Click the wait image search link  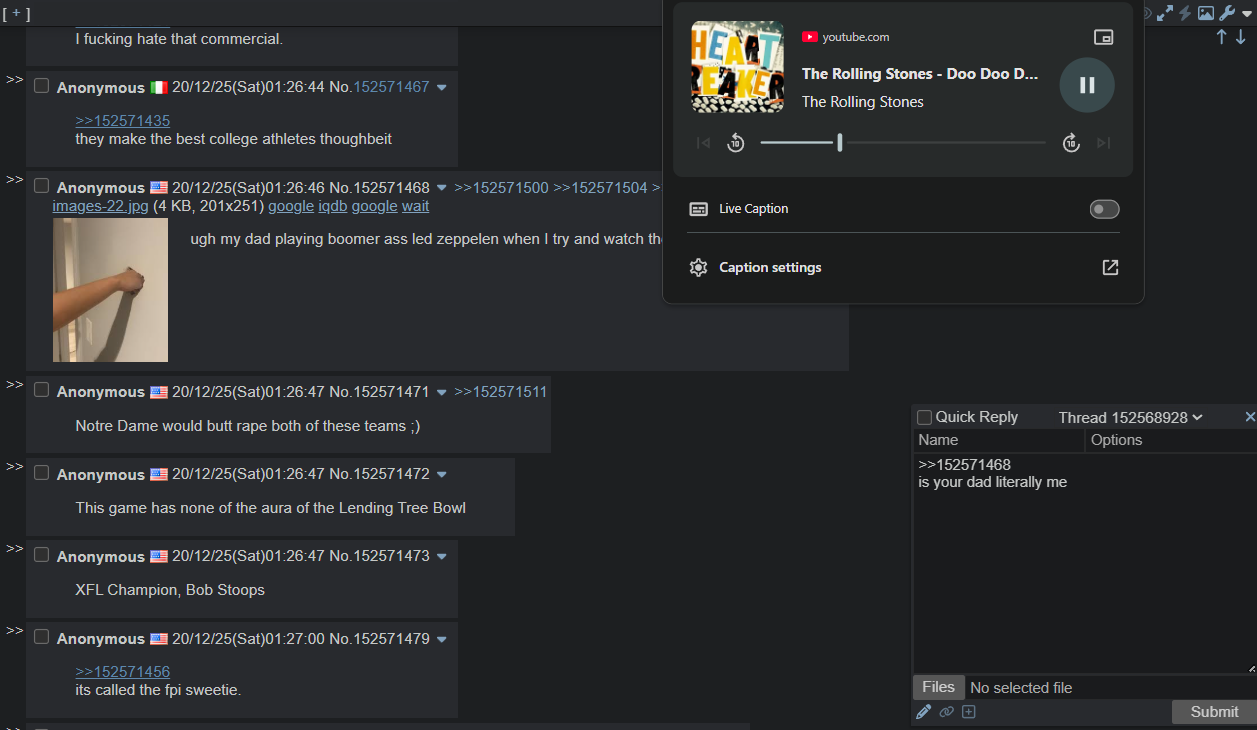coord(416,206)
